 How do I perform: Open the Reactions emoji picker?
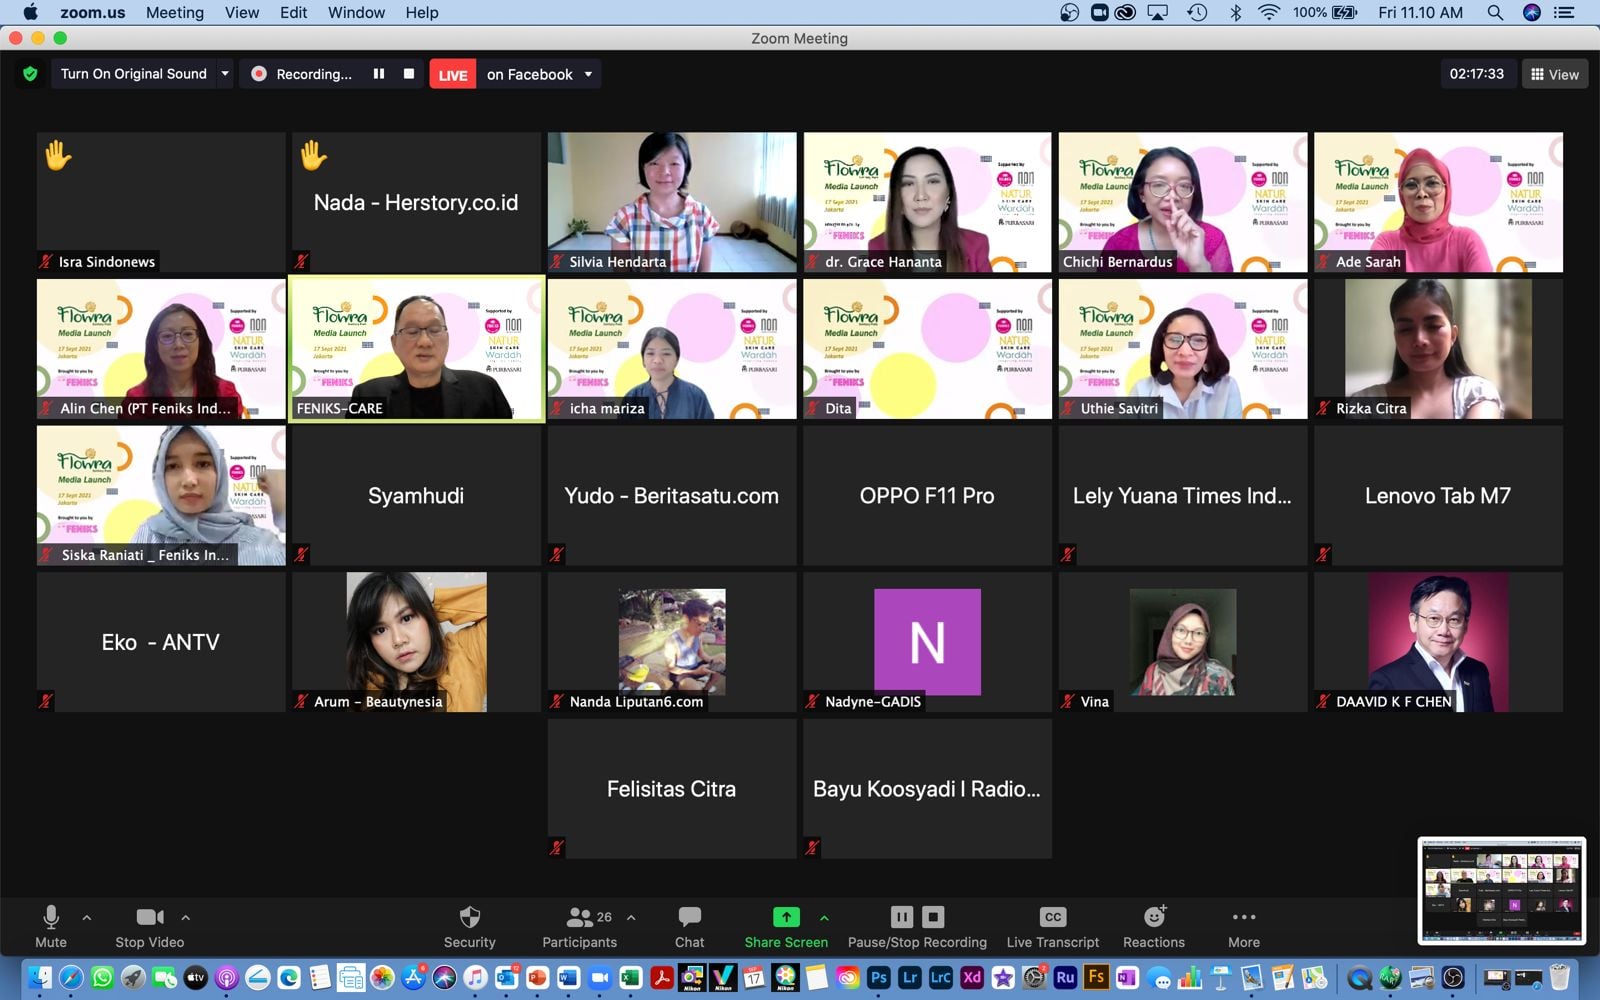(1154, 918)
